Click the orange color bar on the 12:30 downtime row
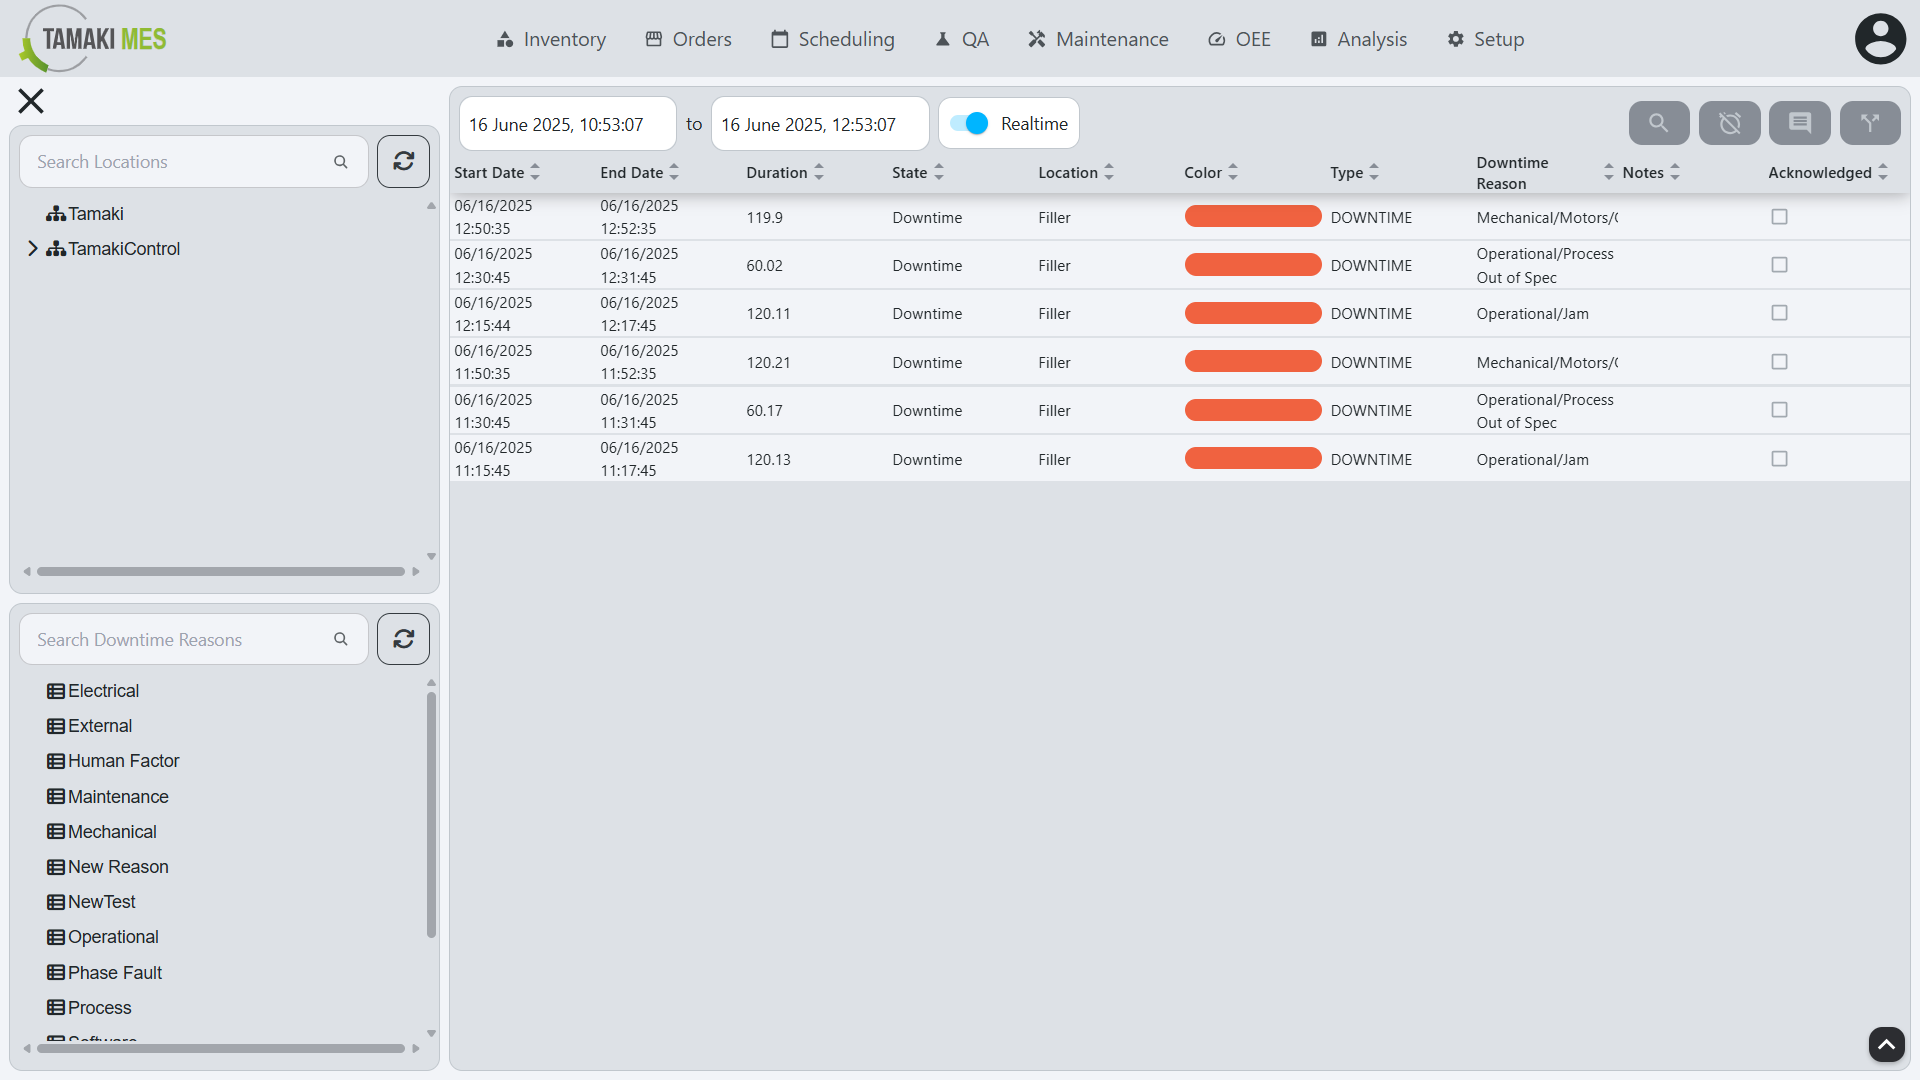The image size is (1920, 1080). 1252,264
